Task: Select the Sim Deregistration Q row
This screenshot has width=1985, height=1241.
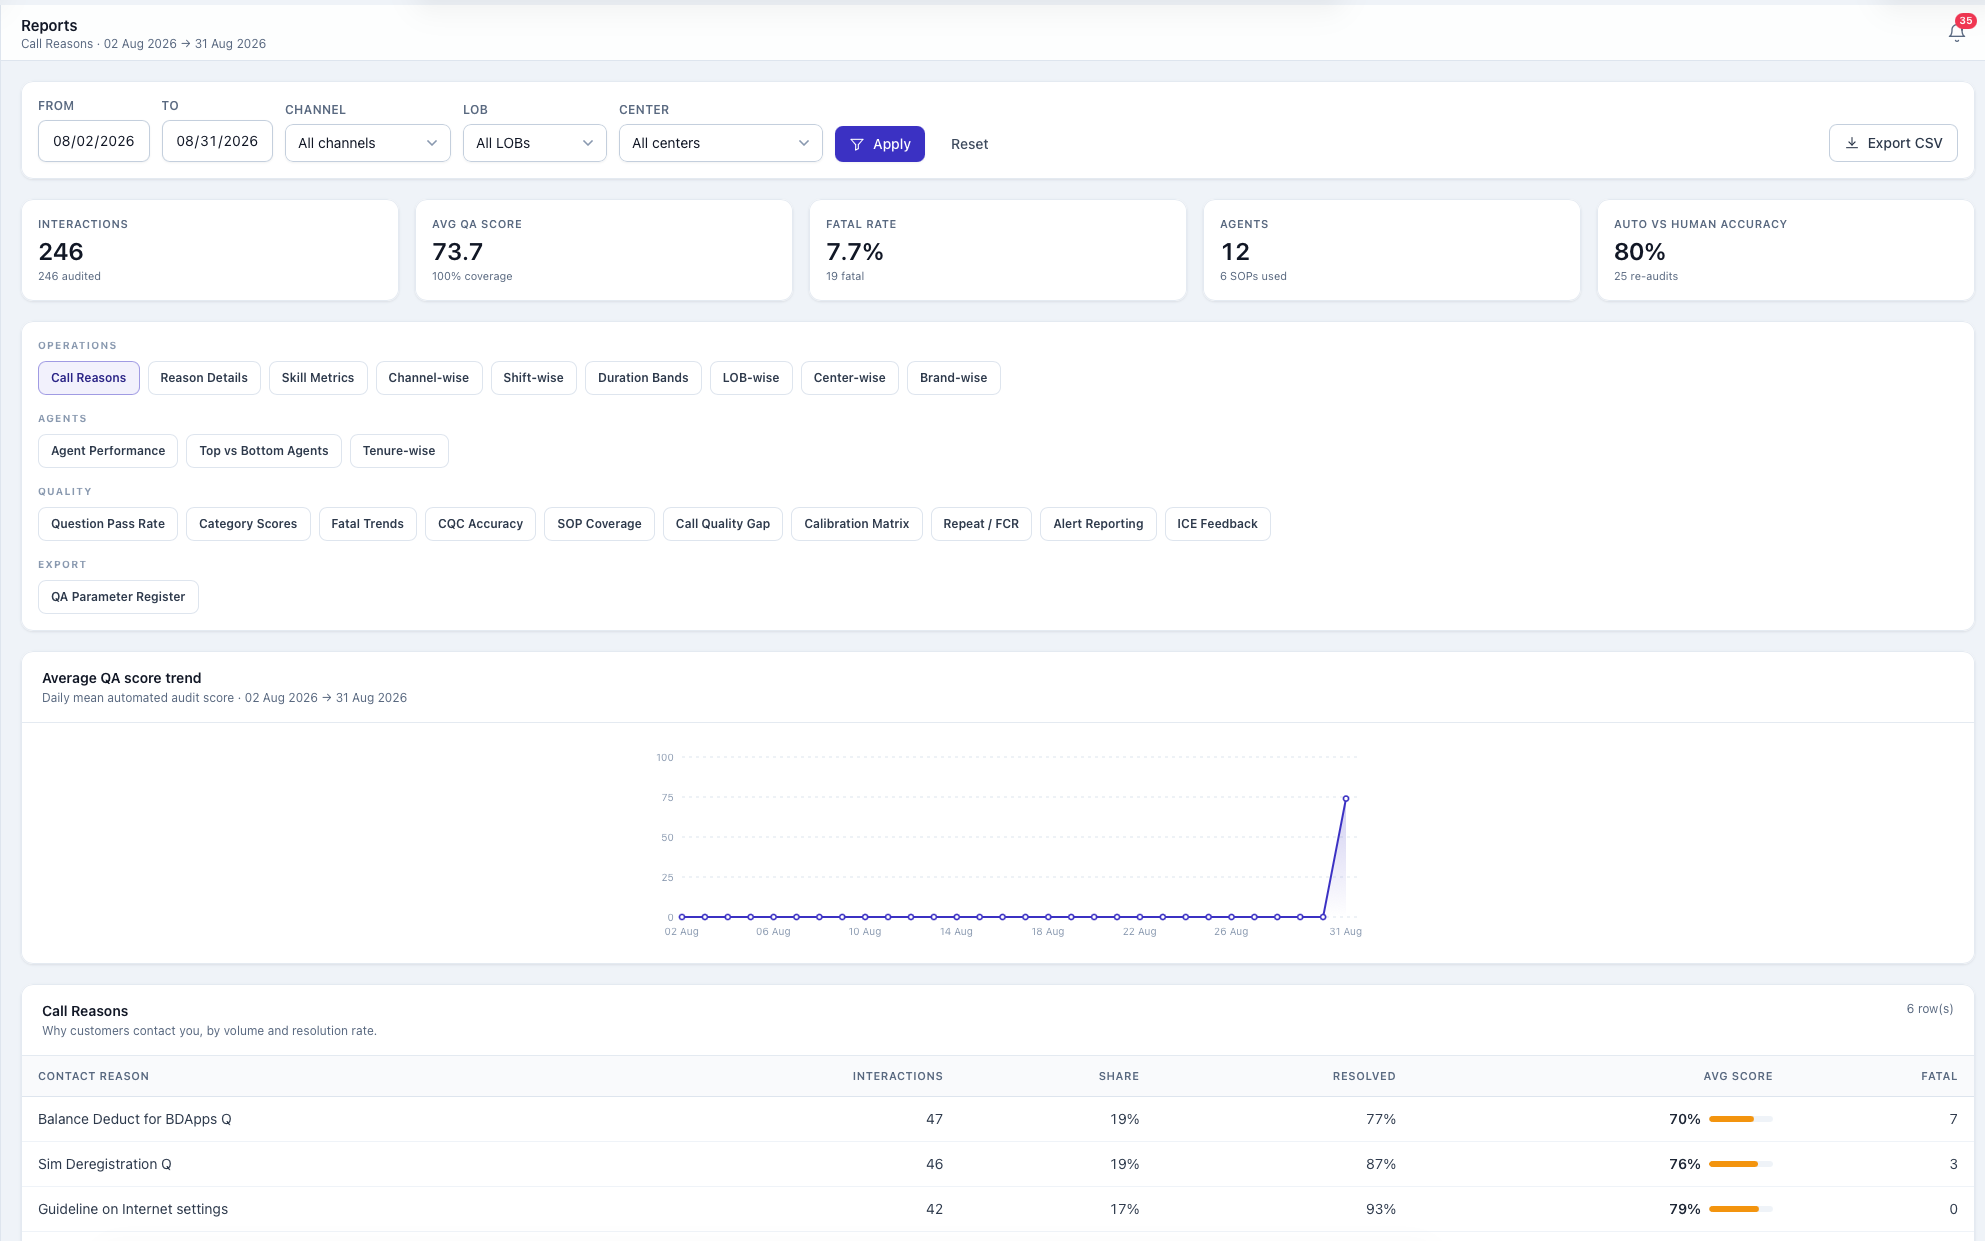Action: [x=998, y=1164]
